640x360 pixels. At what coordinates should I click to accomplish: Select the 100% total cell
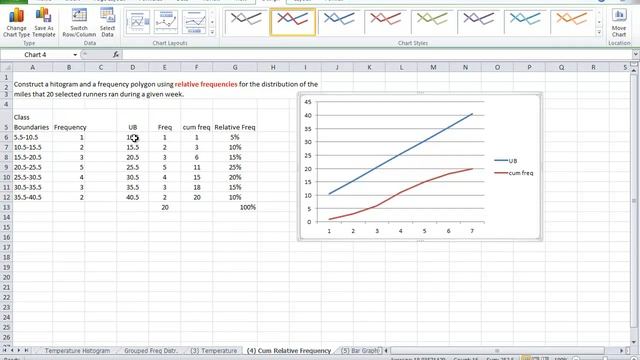tap(235, 207)
